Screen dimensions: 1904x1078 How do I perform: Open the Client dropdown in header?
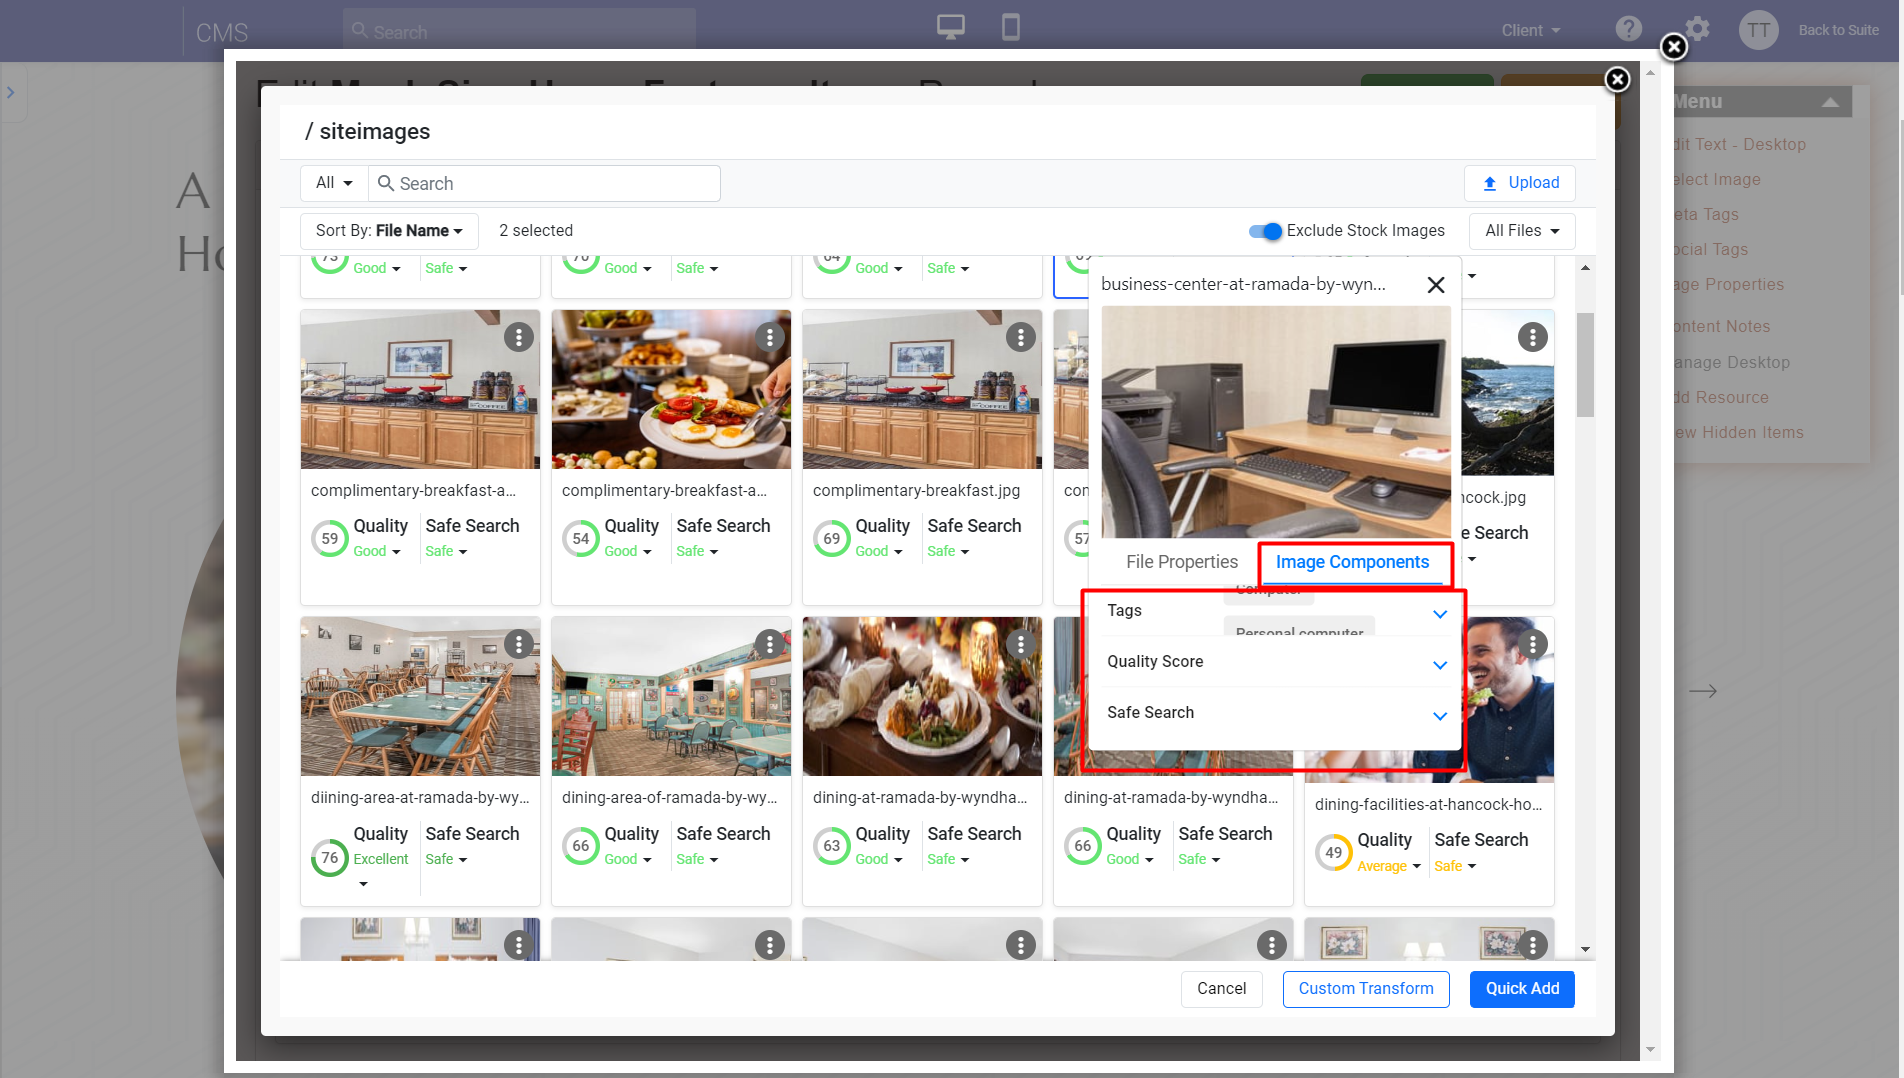1530,30
